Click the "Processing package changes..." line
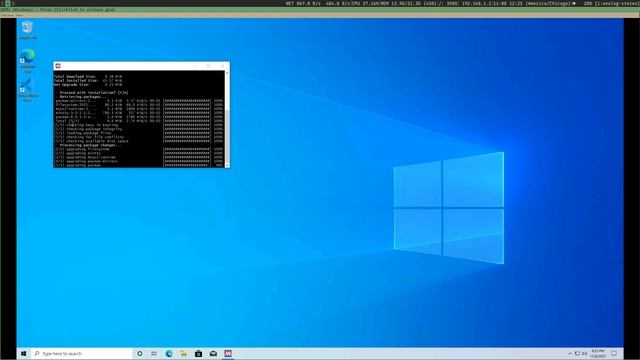The width and height of the screenshot is (640, 360). click(91, 145)
